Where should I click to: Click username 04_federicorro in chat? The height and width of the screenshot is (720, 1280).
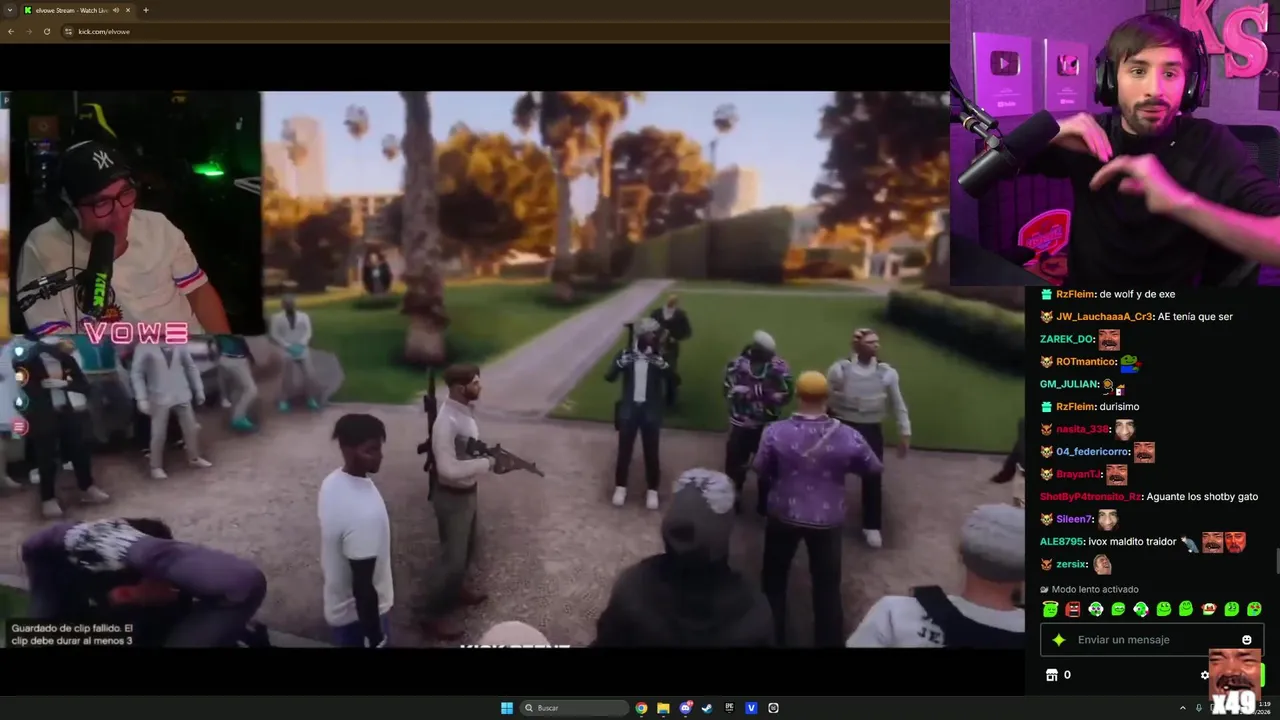(x=1091, y=452)
